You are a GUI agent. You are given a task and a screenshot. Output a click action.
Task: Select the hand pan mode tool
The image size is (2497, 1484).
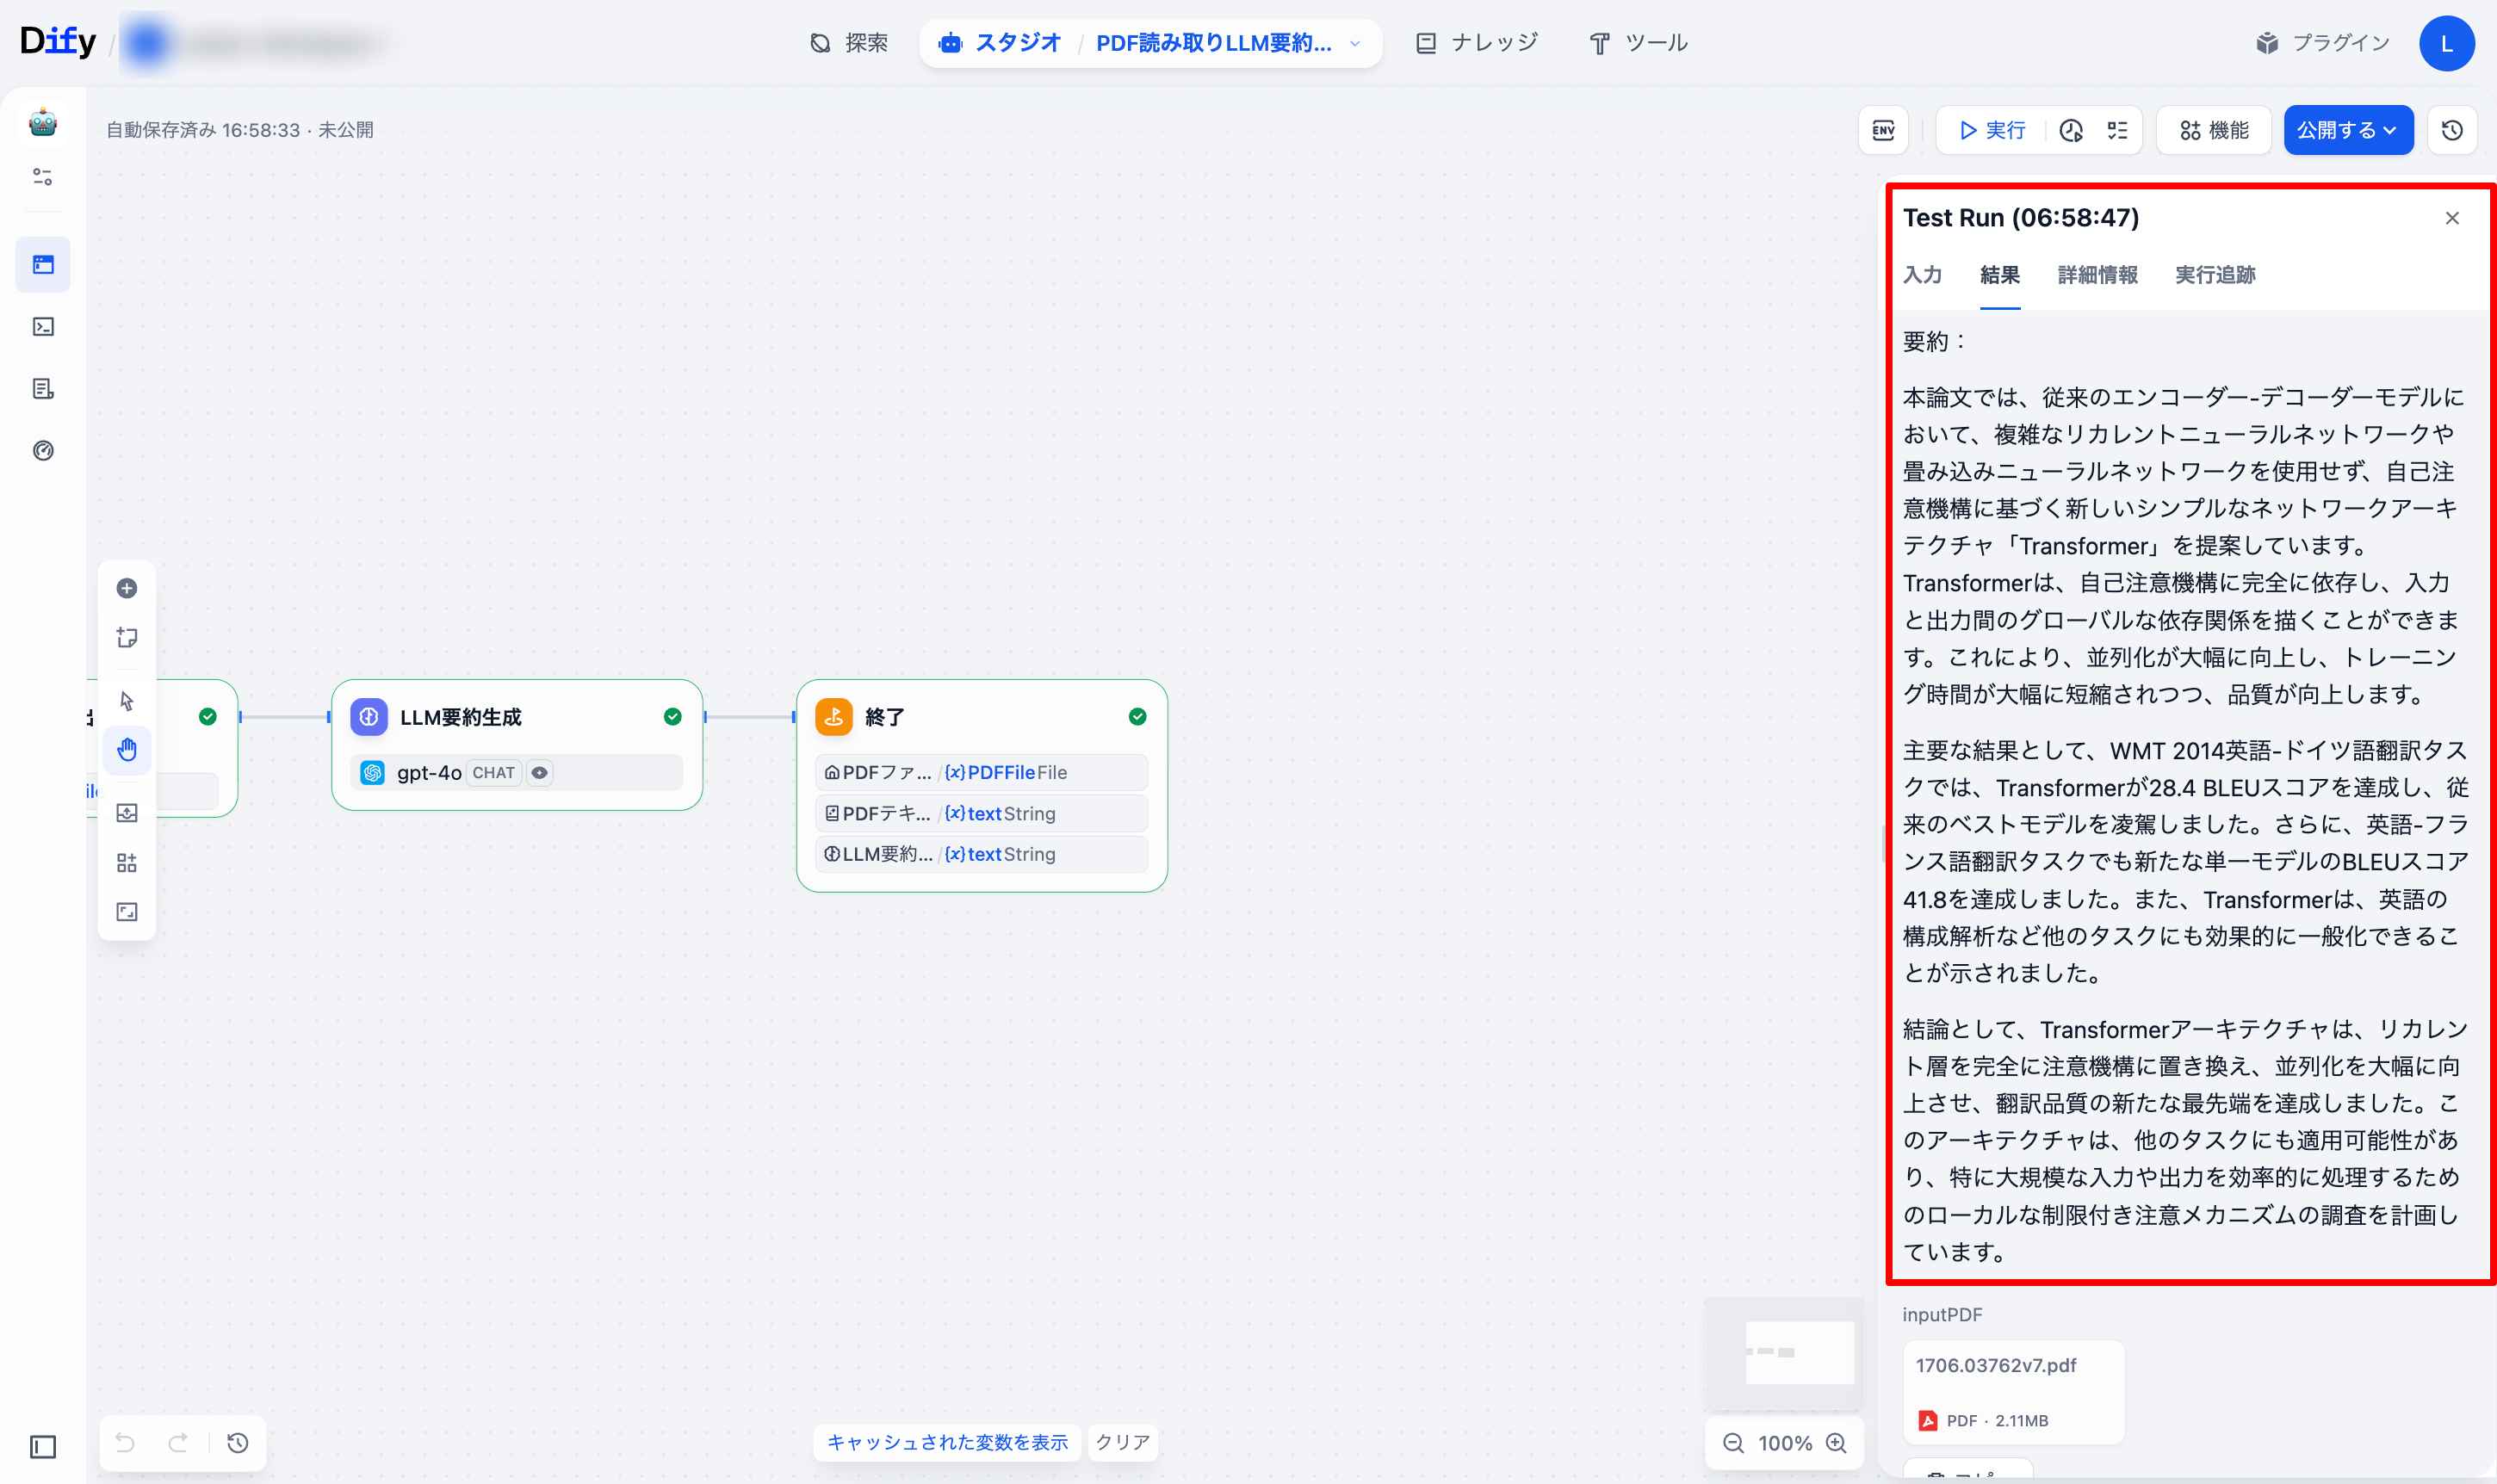[x=127, y=750]
